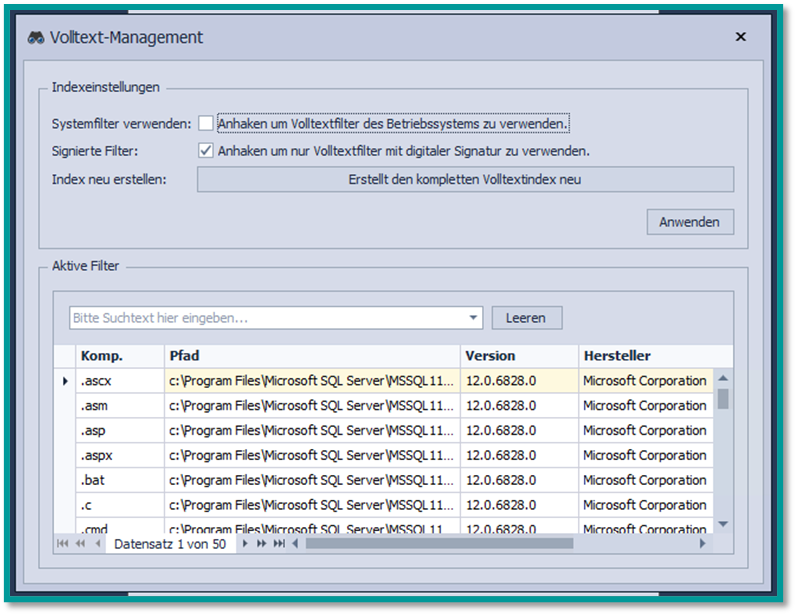Screen dimensions: 796x615
Task: Open the search text dropdown arrow
Action: [474, 318]
